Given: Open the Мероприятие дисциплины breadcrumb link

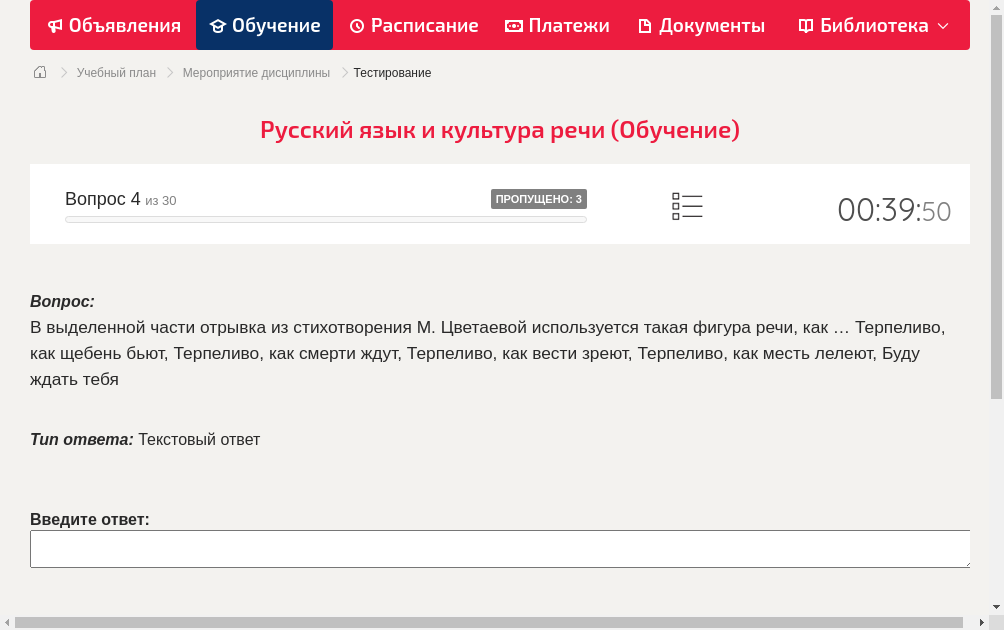Looking at the screenshot, I should (256, 72).
